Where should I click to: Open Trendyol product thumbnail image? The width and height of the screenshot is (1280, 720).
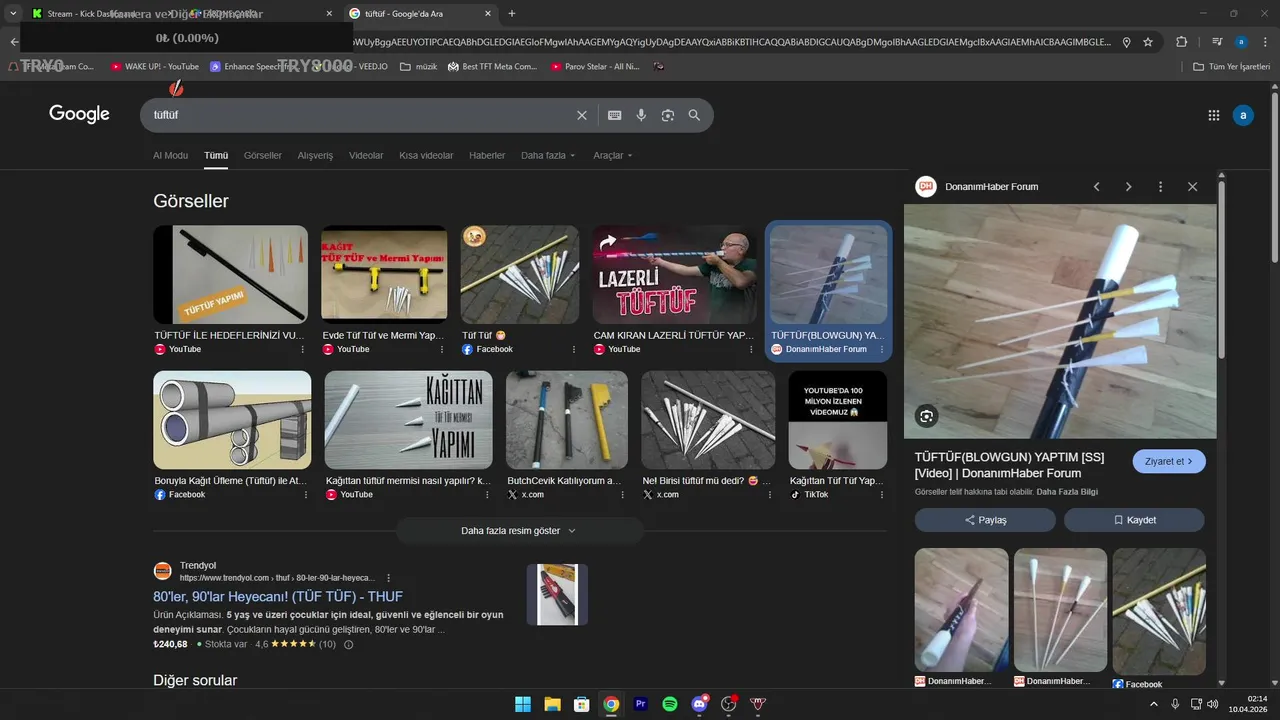coord(557,595)
